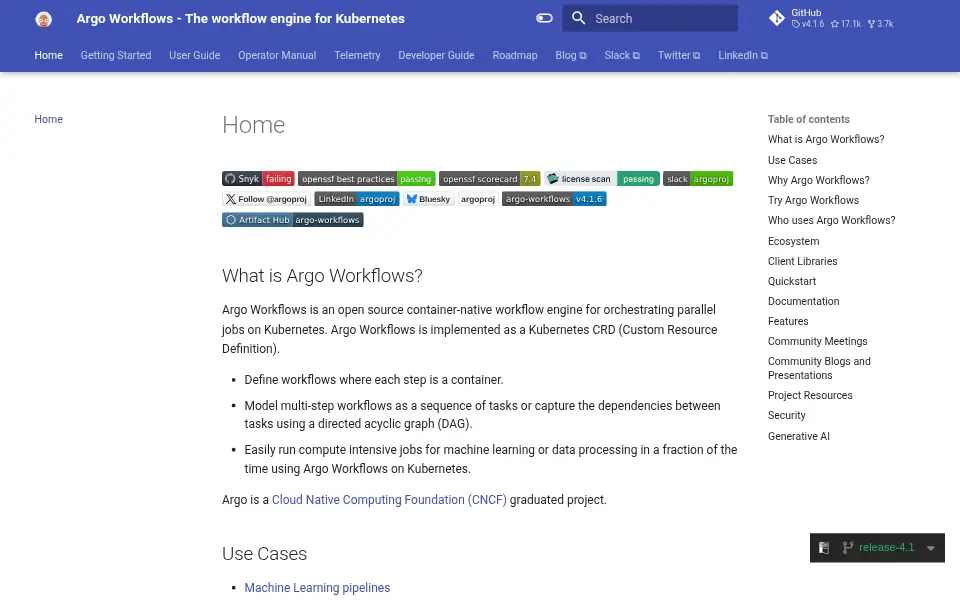Open the Developer Guide tab
This screenshot has width=960, height=600.
click(436, 55)
